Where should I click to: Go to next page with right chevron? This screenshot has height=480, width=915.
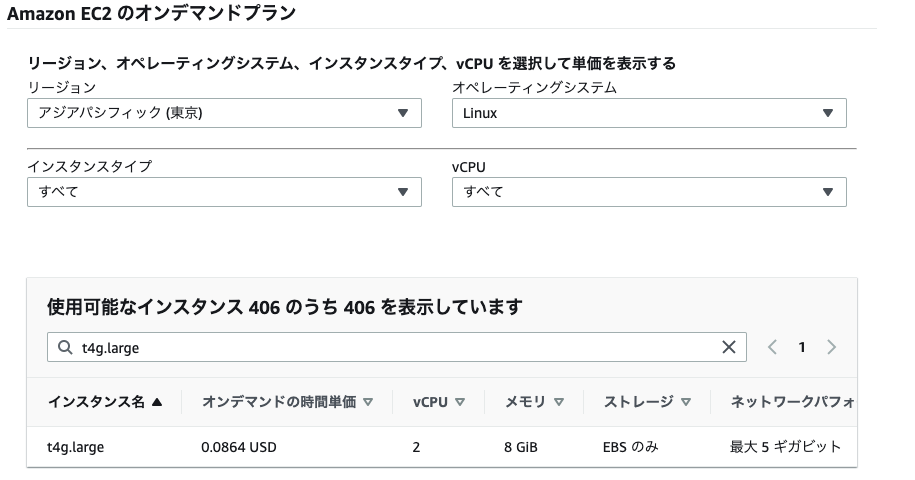(832, 347)
